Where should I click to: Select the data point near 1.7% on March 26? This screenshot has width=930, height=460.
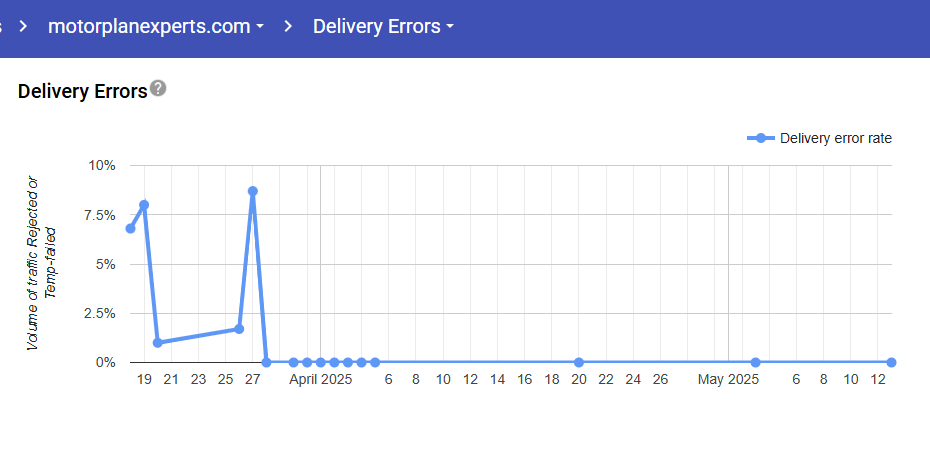239,329
